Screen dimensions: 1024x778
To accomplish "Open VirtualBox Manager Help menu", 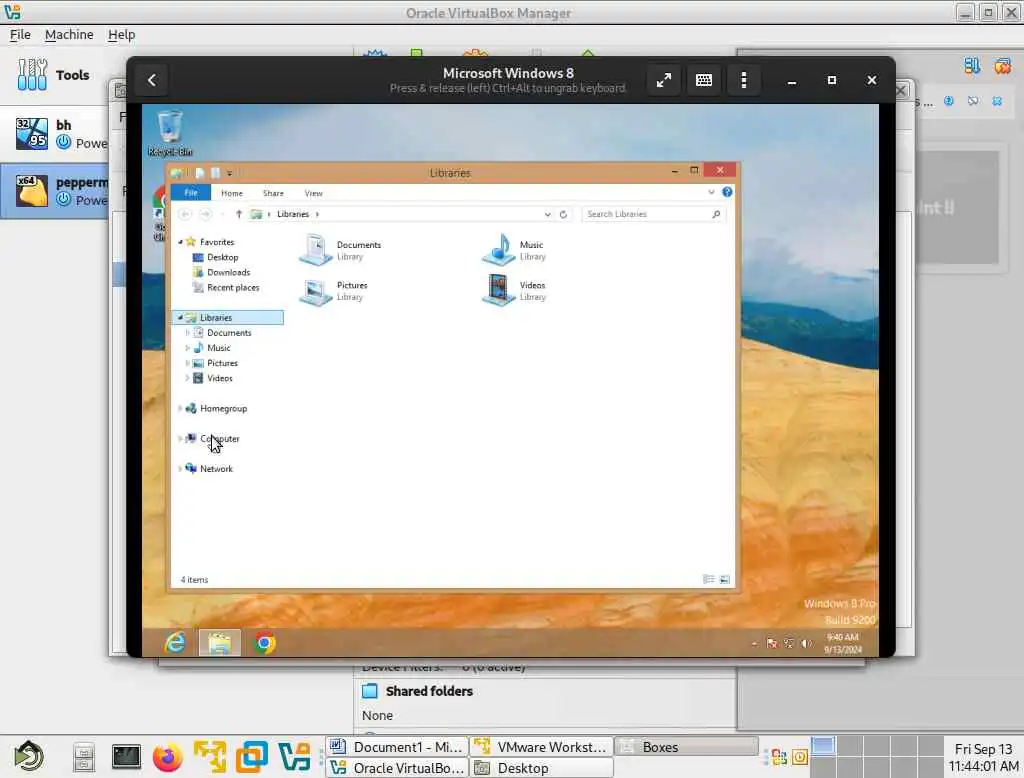I will point(121,35).
